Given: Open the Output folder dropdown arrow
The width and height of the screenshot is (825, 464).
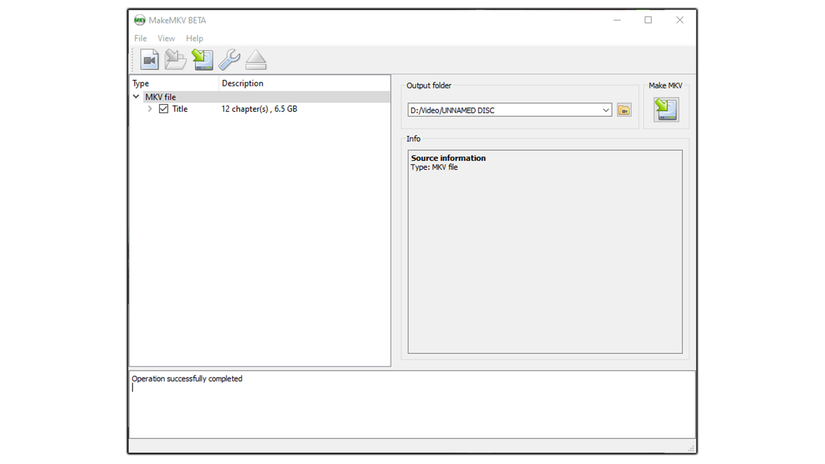Looking at the screenshot, I should click(x=606, y=110).
